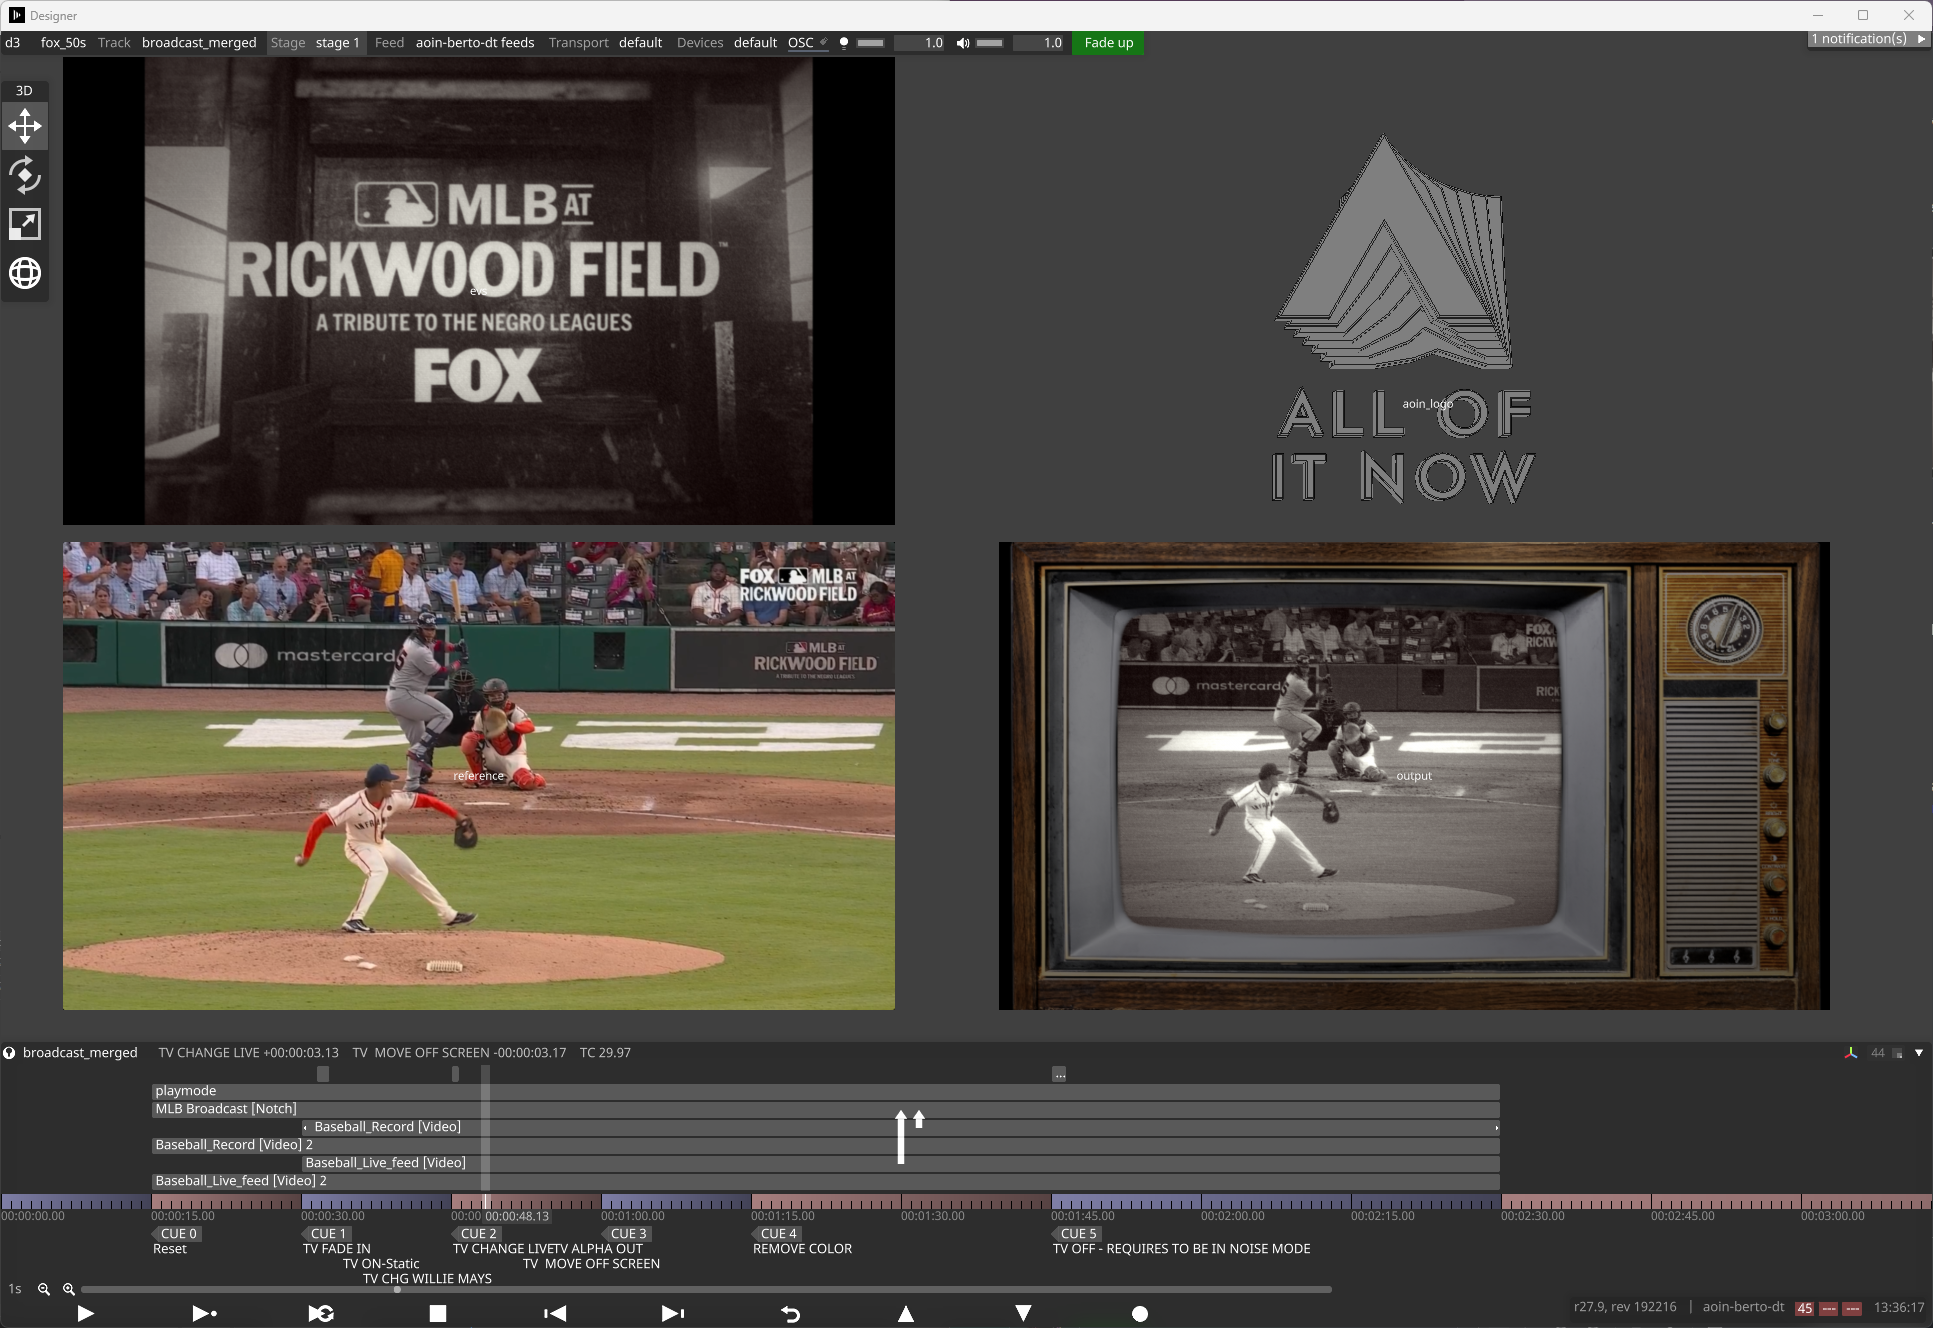
Task: Zoom in the timeline magnifier
Action: 69,1289
